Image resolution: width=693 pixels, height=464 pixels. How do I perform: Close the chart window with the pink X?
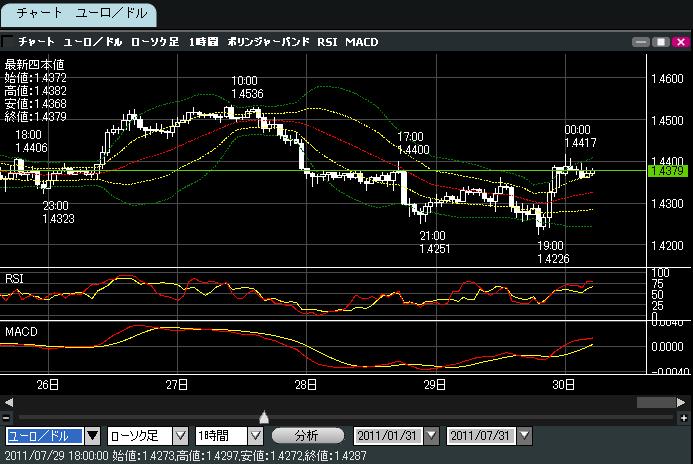click(678, 42)
